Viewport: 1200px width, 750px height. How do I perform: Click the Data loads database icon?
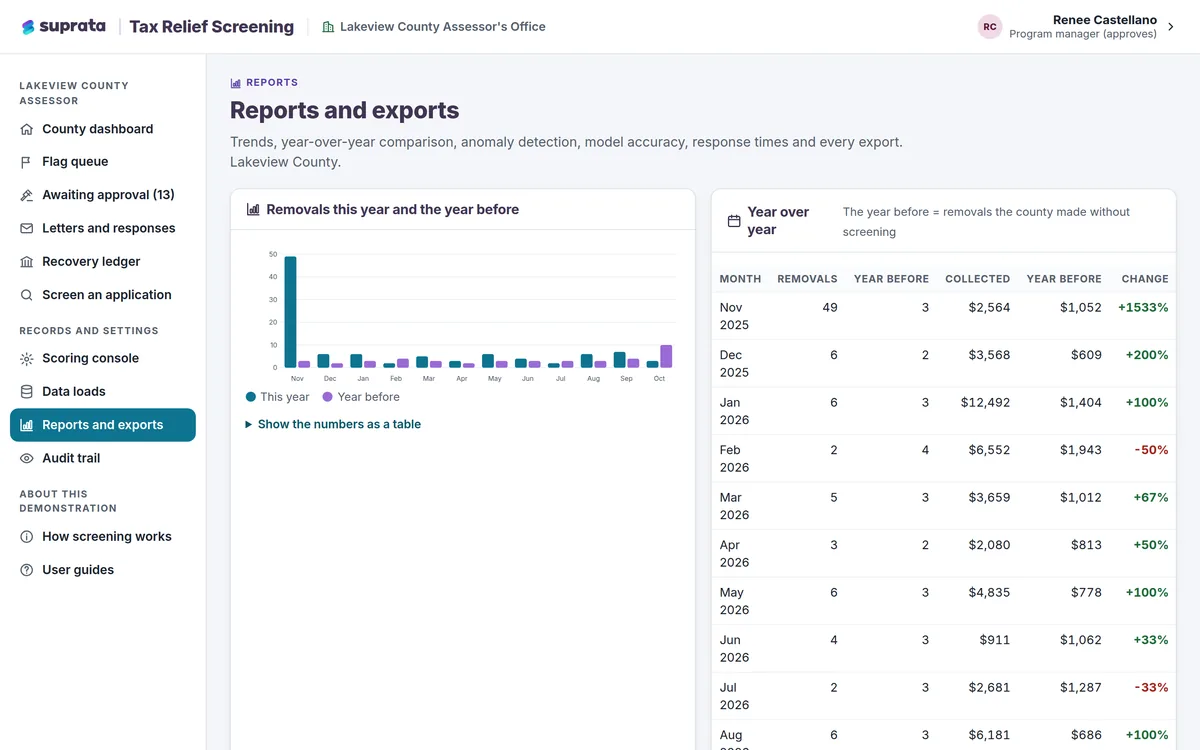point(27,392)
